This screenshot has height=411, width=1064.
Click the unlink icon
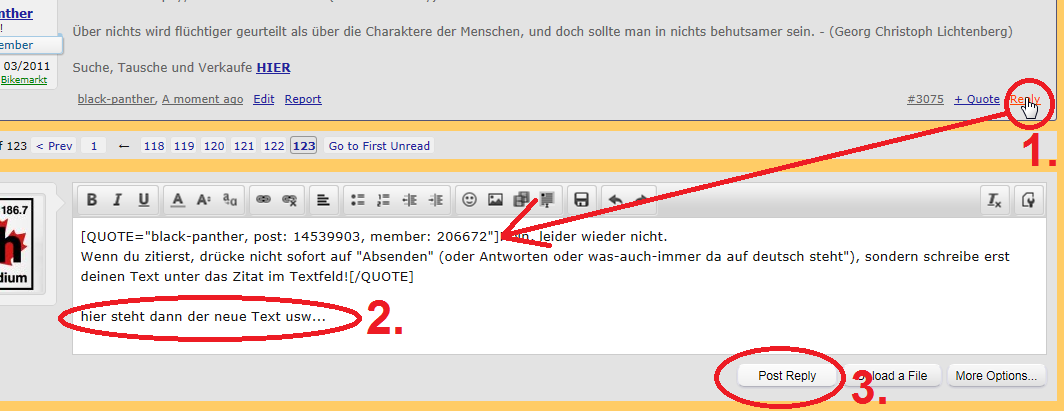pos(290,199)
